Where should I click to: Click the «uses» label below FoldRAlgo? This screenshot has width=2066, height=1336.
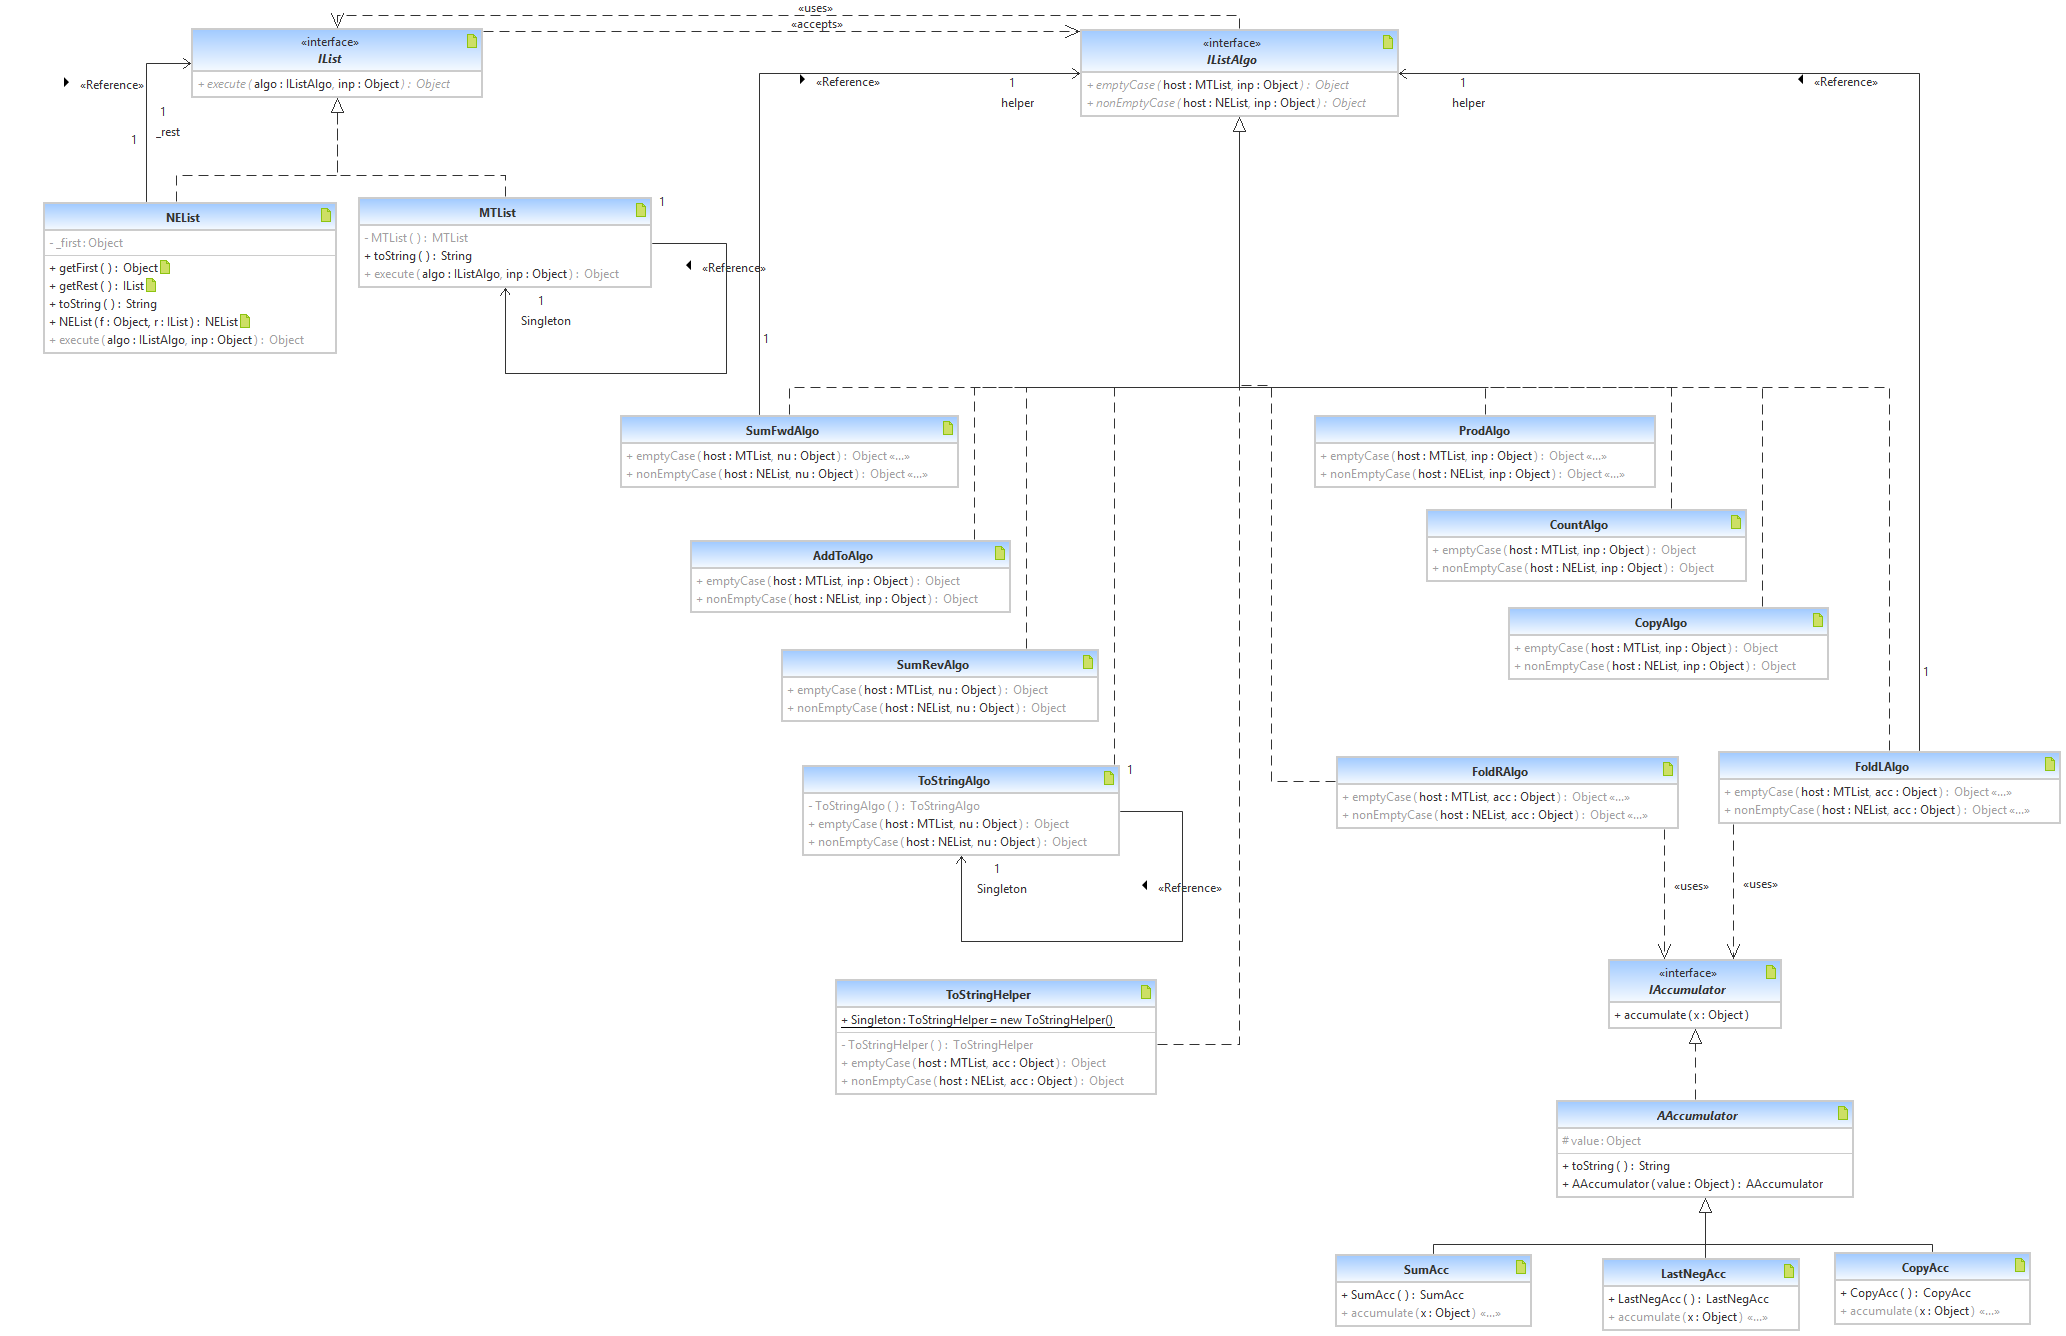[x=1691, y=886]
